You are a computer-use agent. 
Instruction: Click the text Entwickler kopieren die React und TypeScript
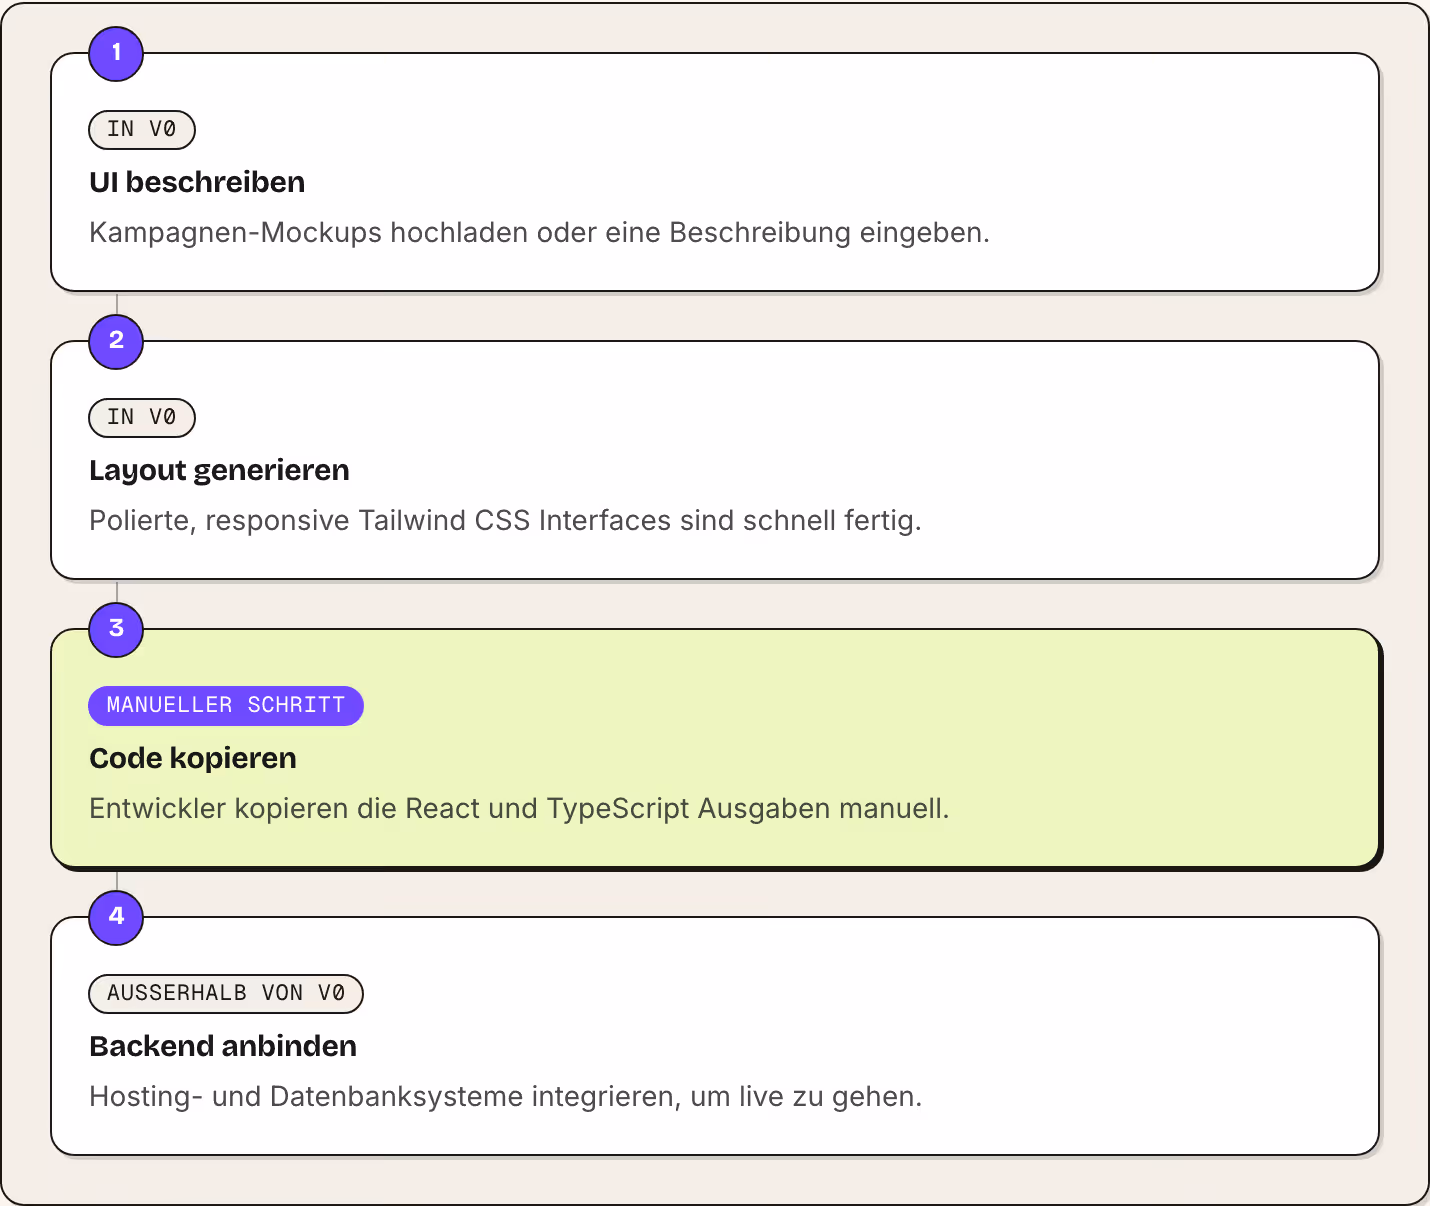[519, 808]
